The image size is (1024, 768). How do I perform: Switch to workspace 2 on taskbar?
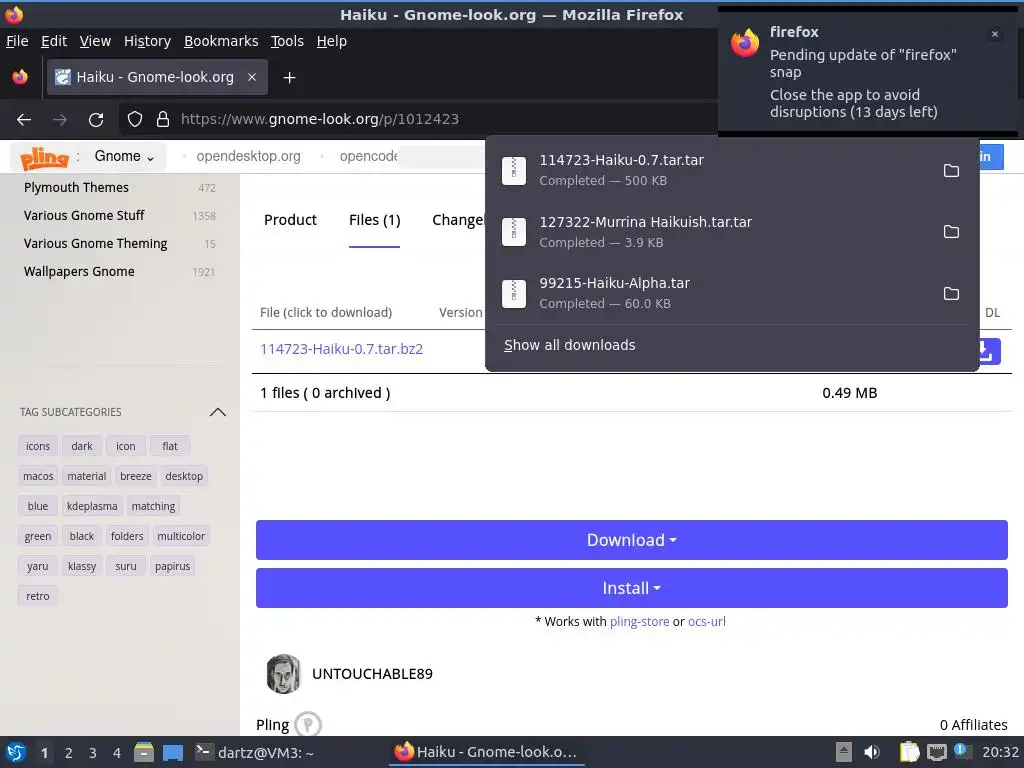pos(69,753)
